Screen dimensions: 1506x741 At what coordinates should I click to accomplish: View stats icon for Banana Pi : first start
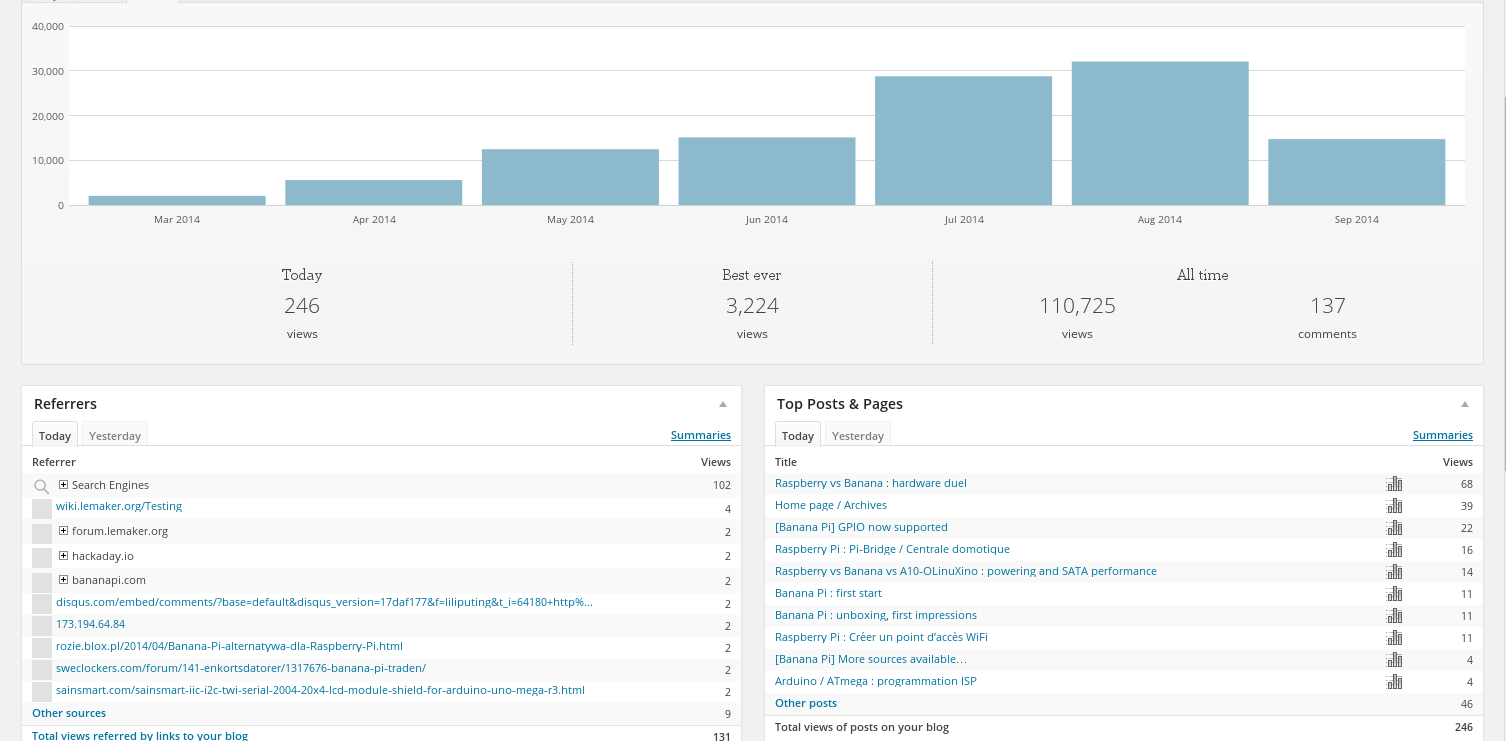click(x=1394, y=594)
